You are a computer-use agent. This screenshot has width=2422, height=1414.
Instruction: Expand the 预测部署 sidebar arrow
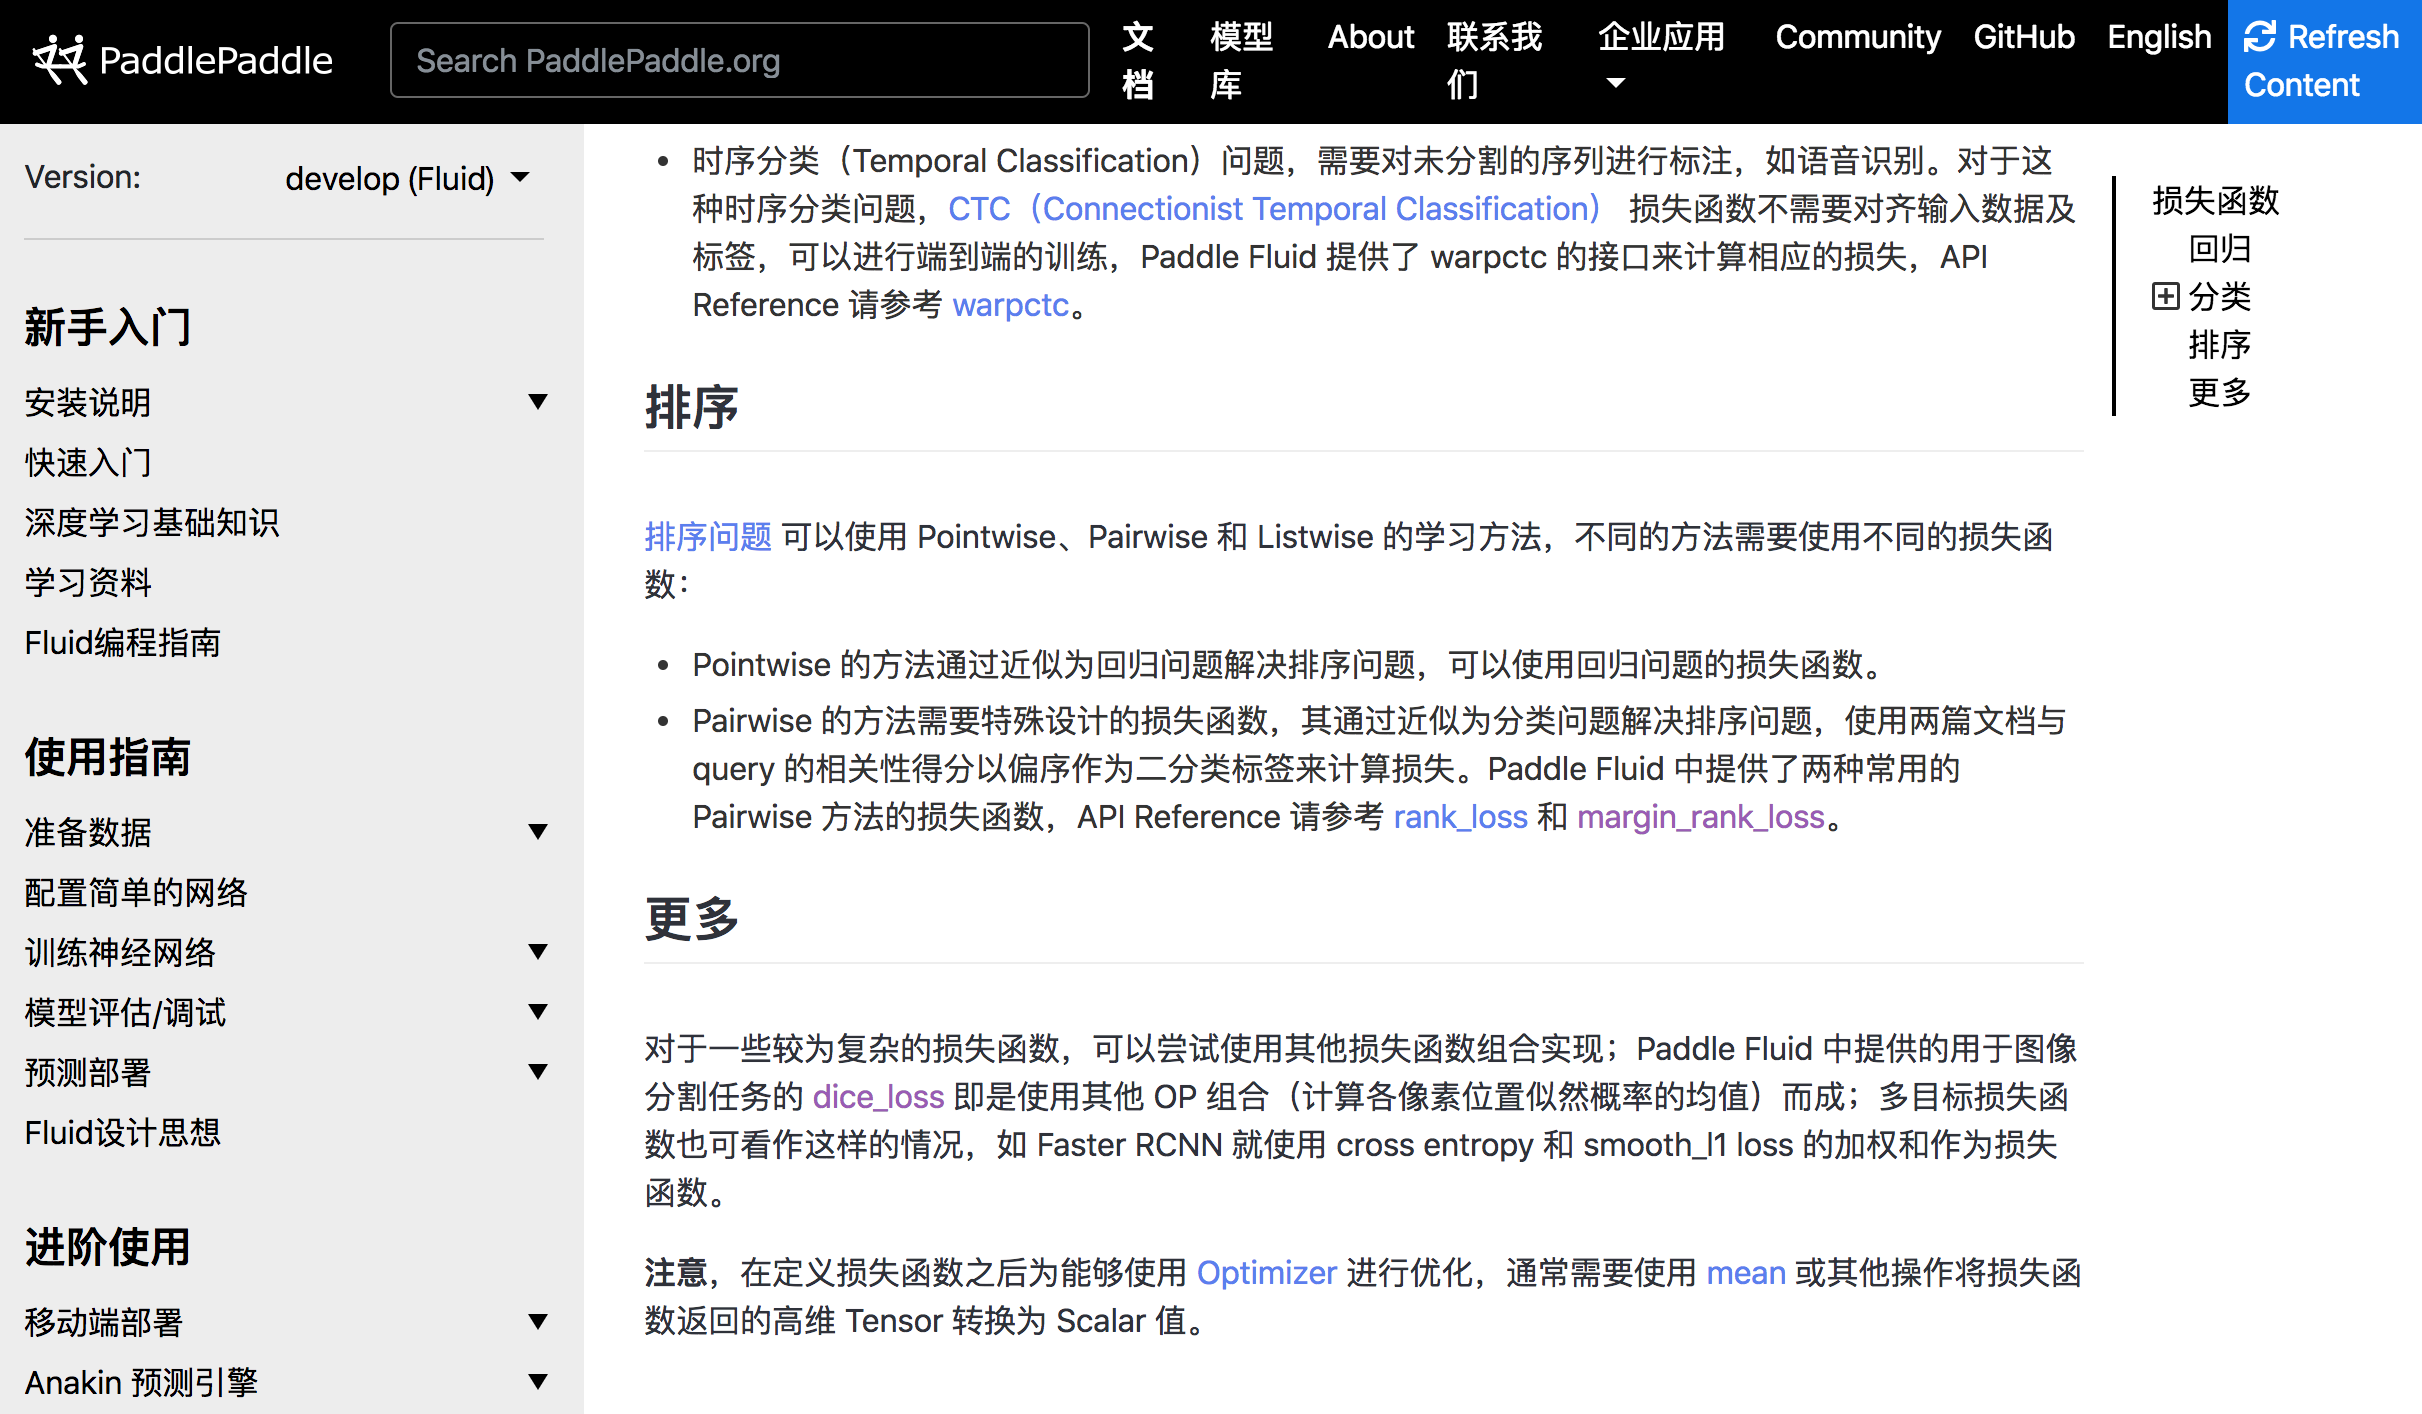(x=538, y=1072)
